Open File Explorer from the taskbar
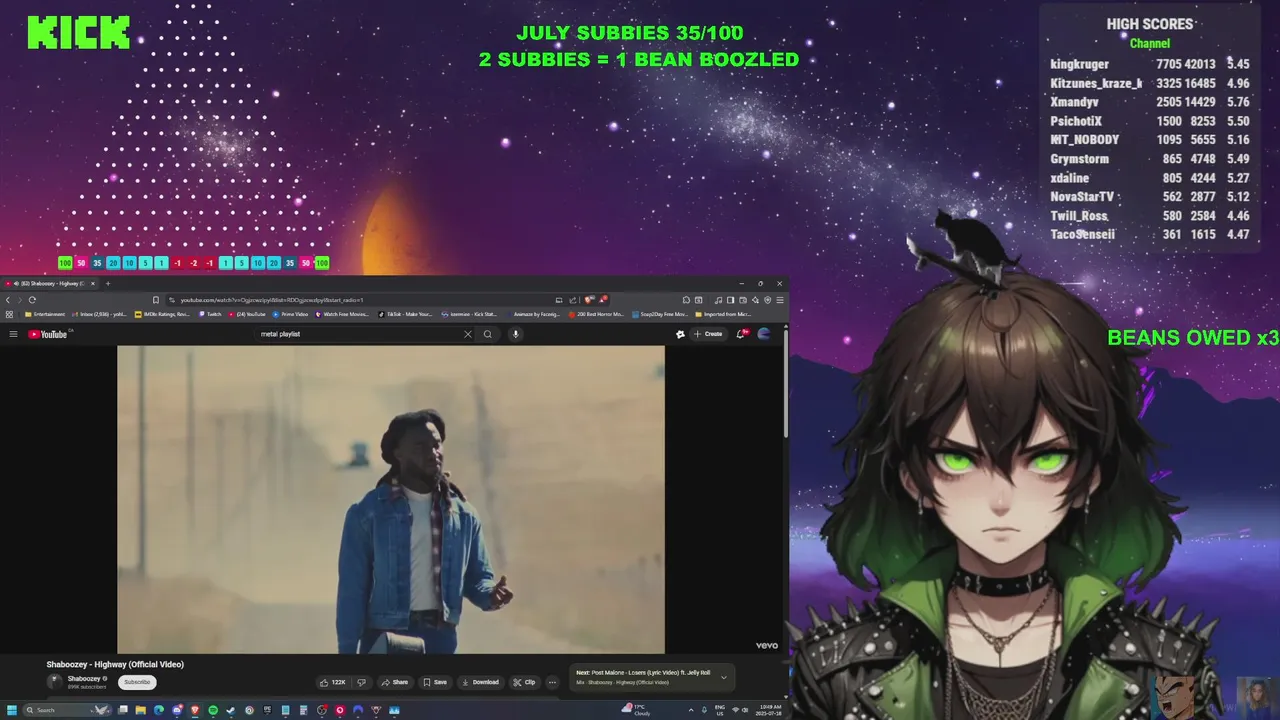This screenshot has width=1280, height=720. (x=141, y=710)
